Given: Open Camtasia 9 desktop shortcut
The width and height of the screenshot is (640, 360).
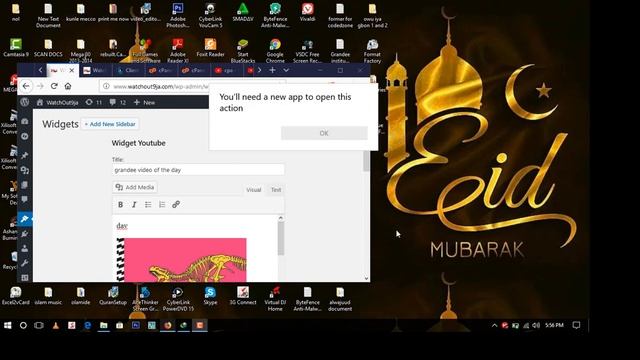Looking at the screenshot, I should tap(16, 48).
